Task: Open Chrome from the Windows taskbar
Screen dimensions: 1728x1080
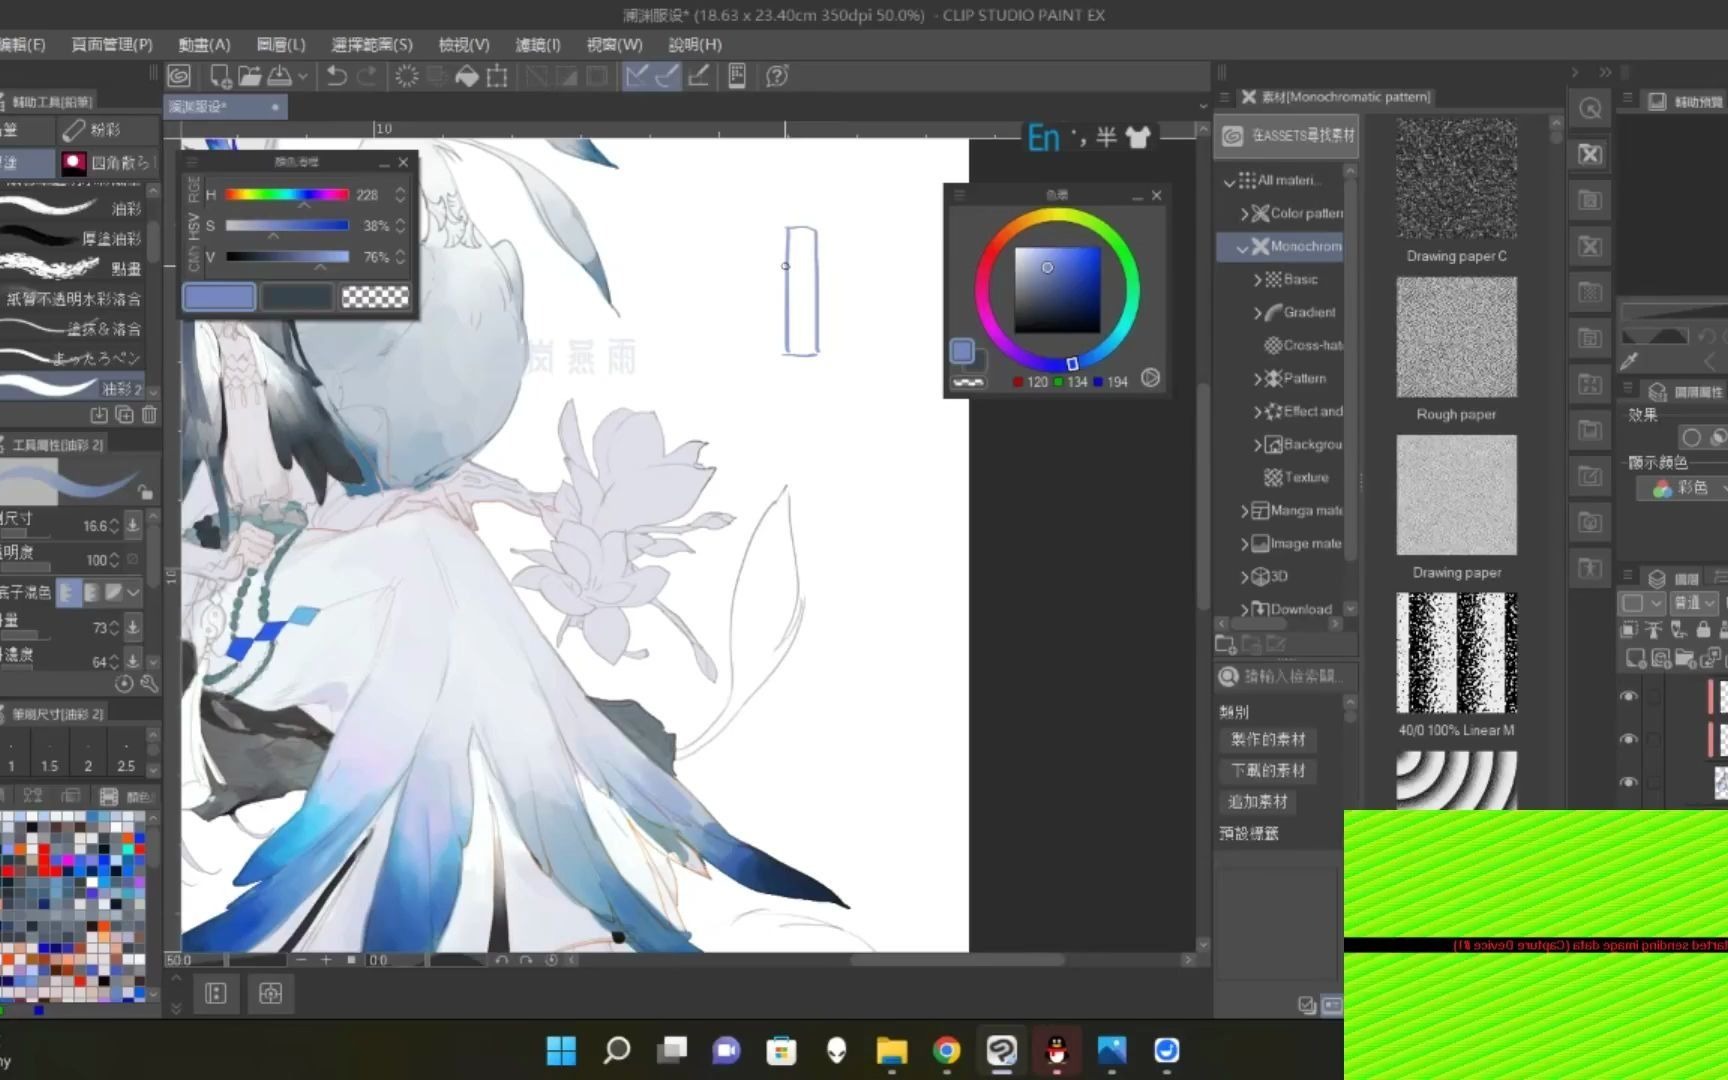Action: point(946,1050)
